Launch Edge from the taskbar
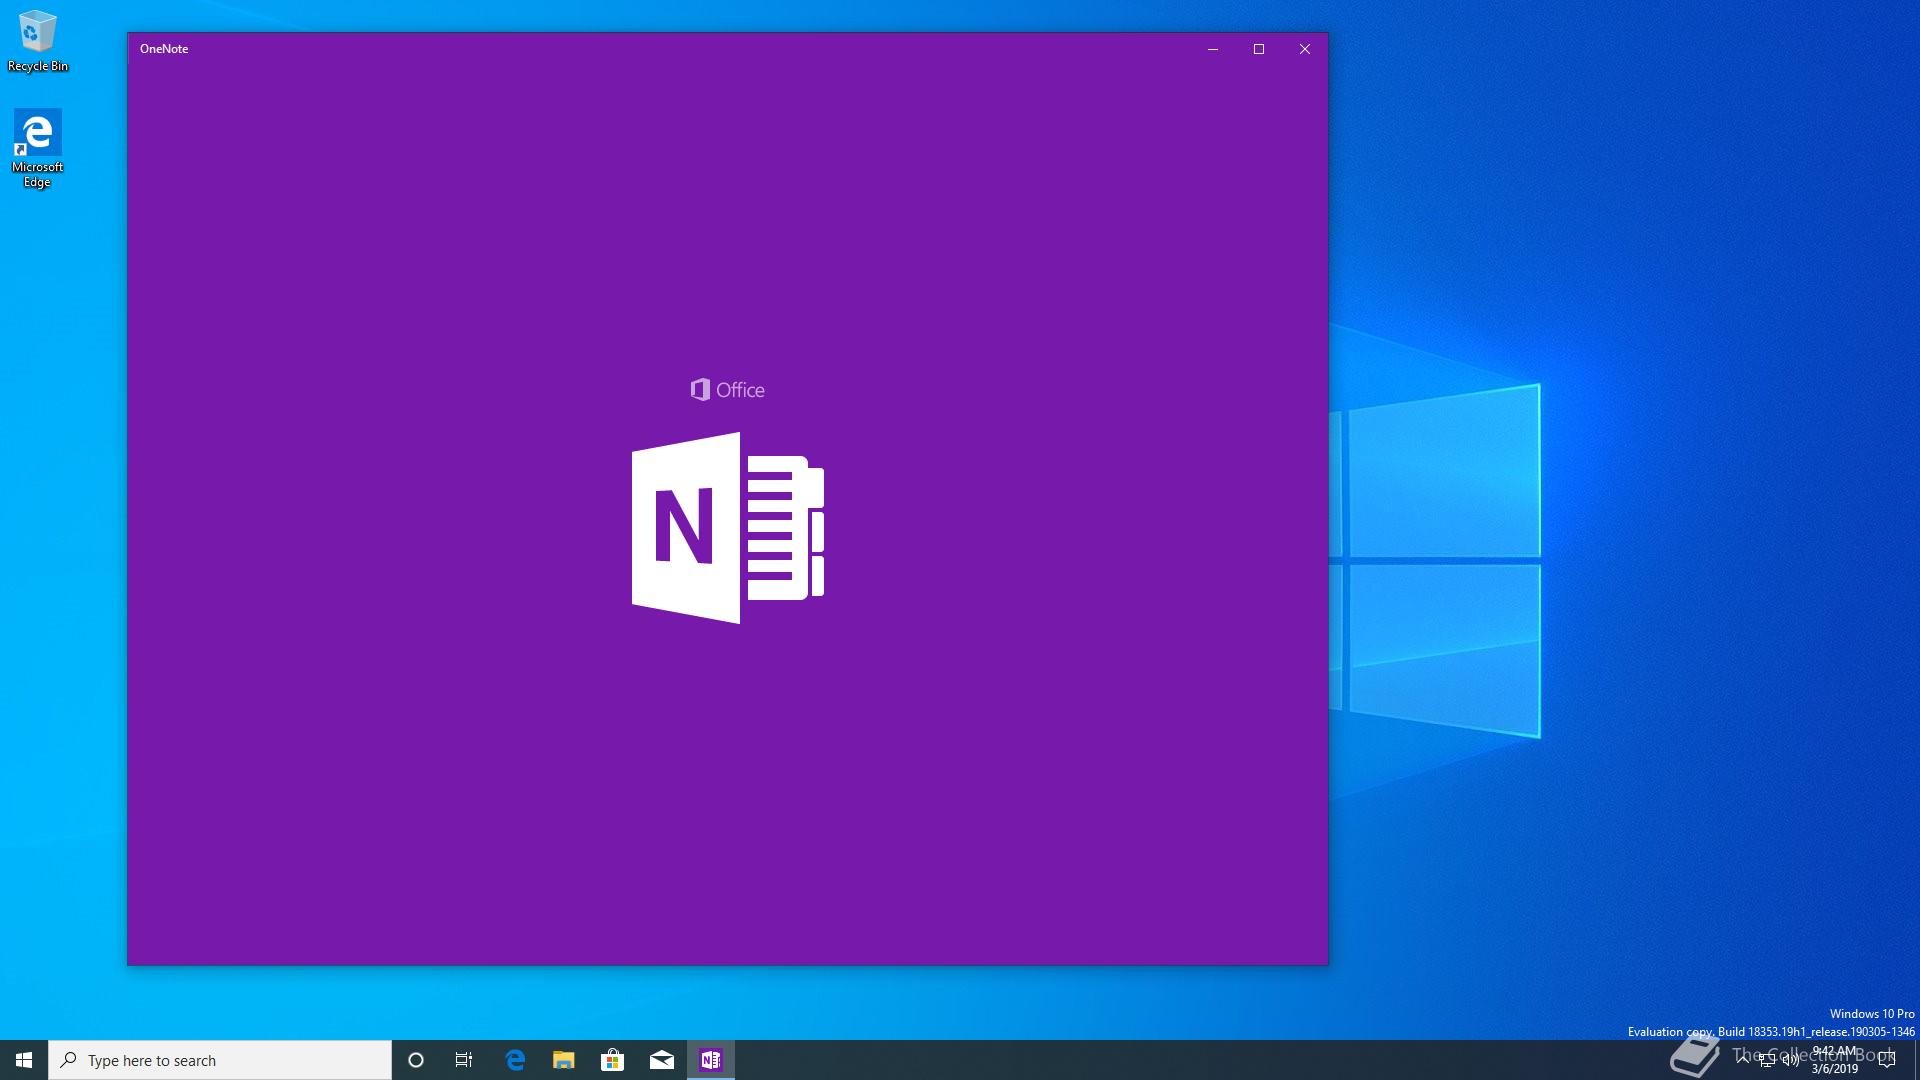This screenshot has width=1920, height=1080. (515, 1060)
